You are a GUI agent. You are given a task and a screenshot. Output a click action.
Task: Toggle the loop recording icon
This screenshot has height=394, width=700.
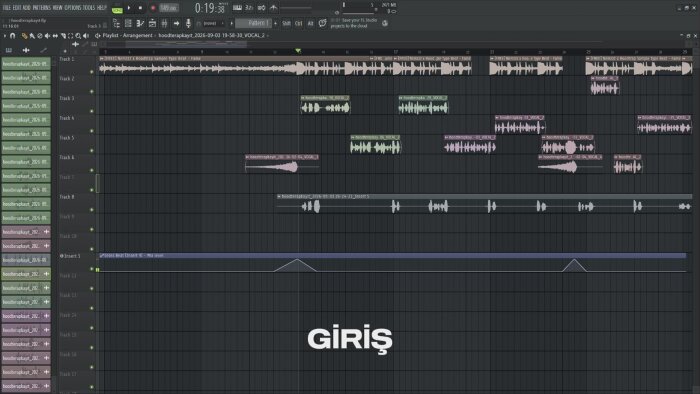(261, 8)
